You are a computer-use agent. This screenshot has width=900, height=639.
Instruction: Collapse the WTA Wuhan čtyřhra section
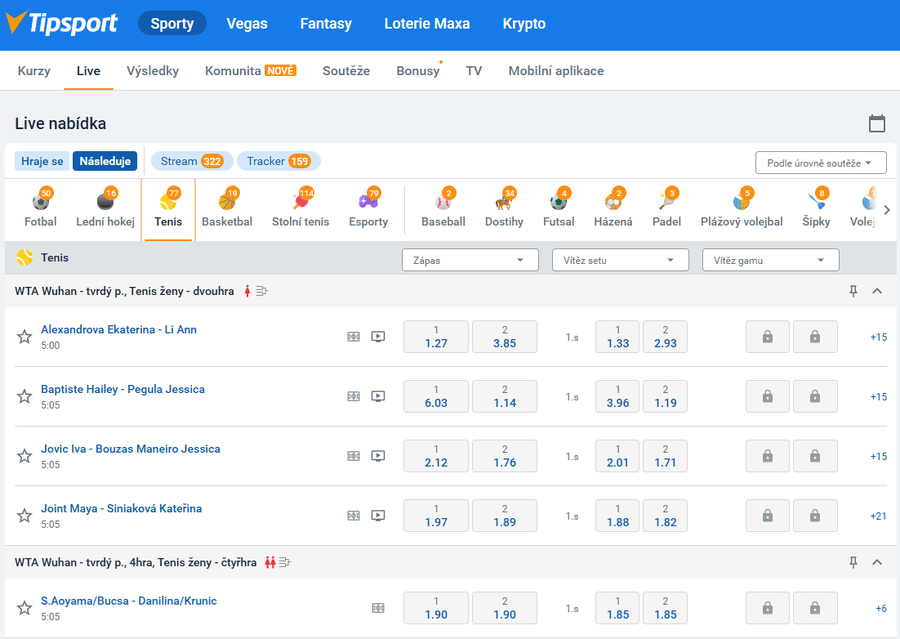pyautogui.click(x=877, y=563)
